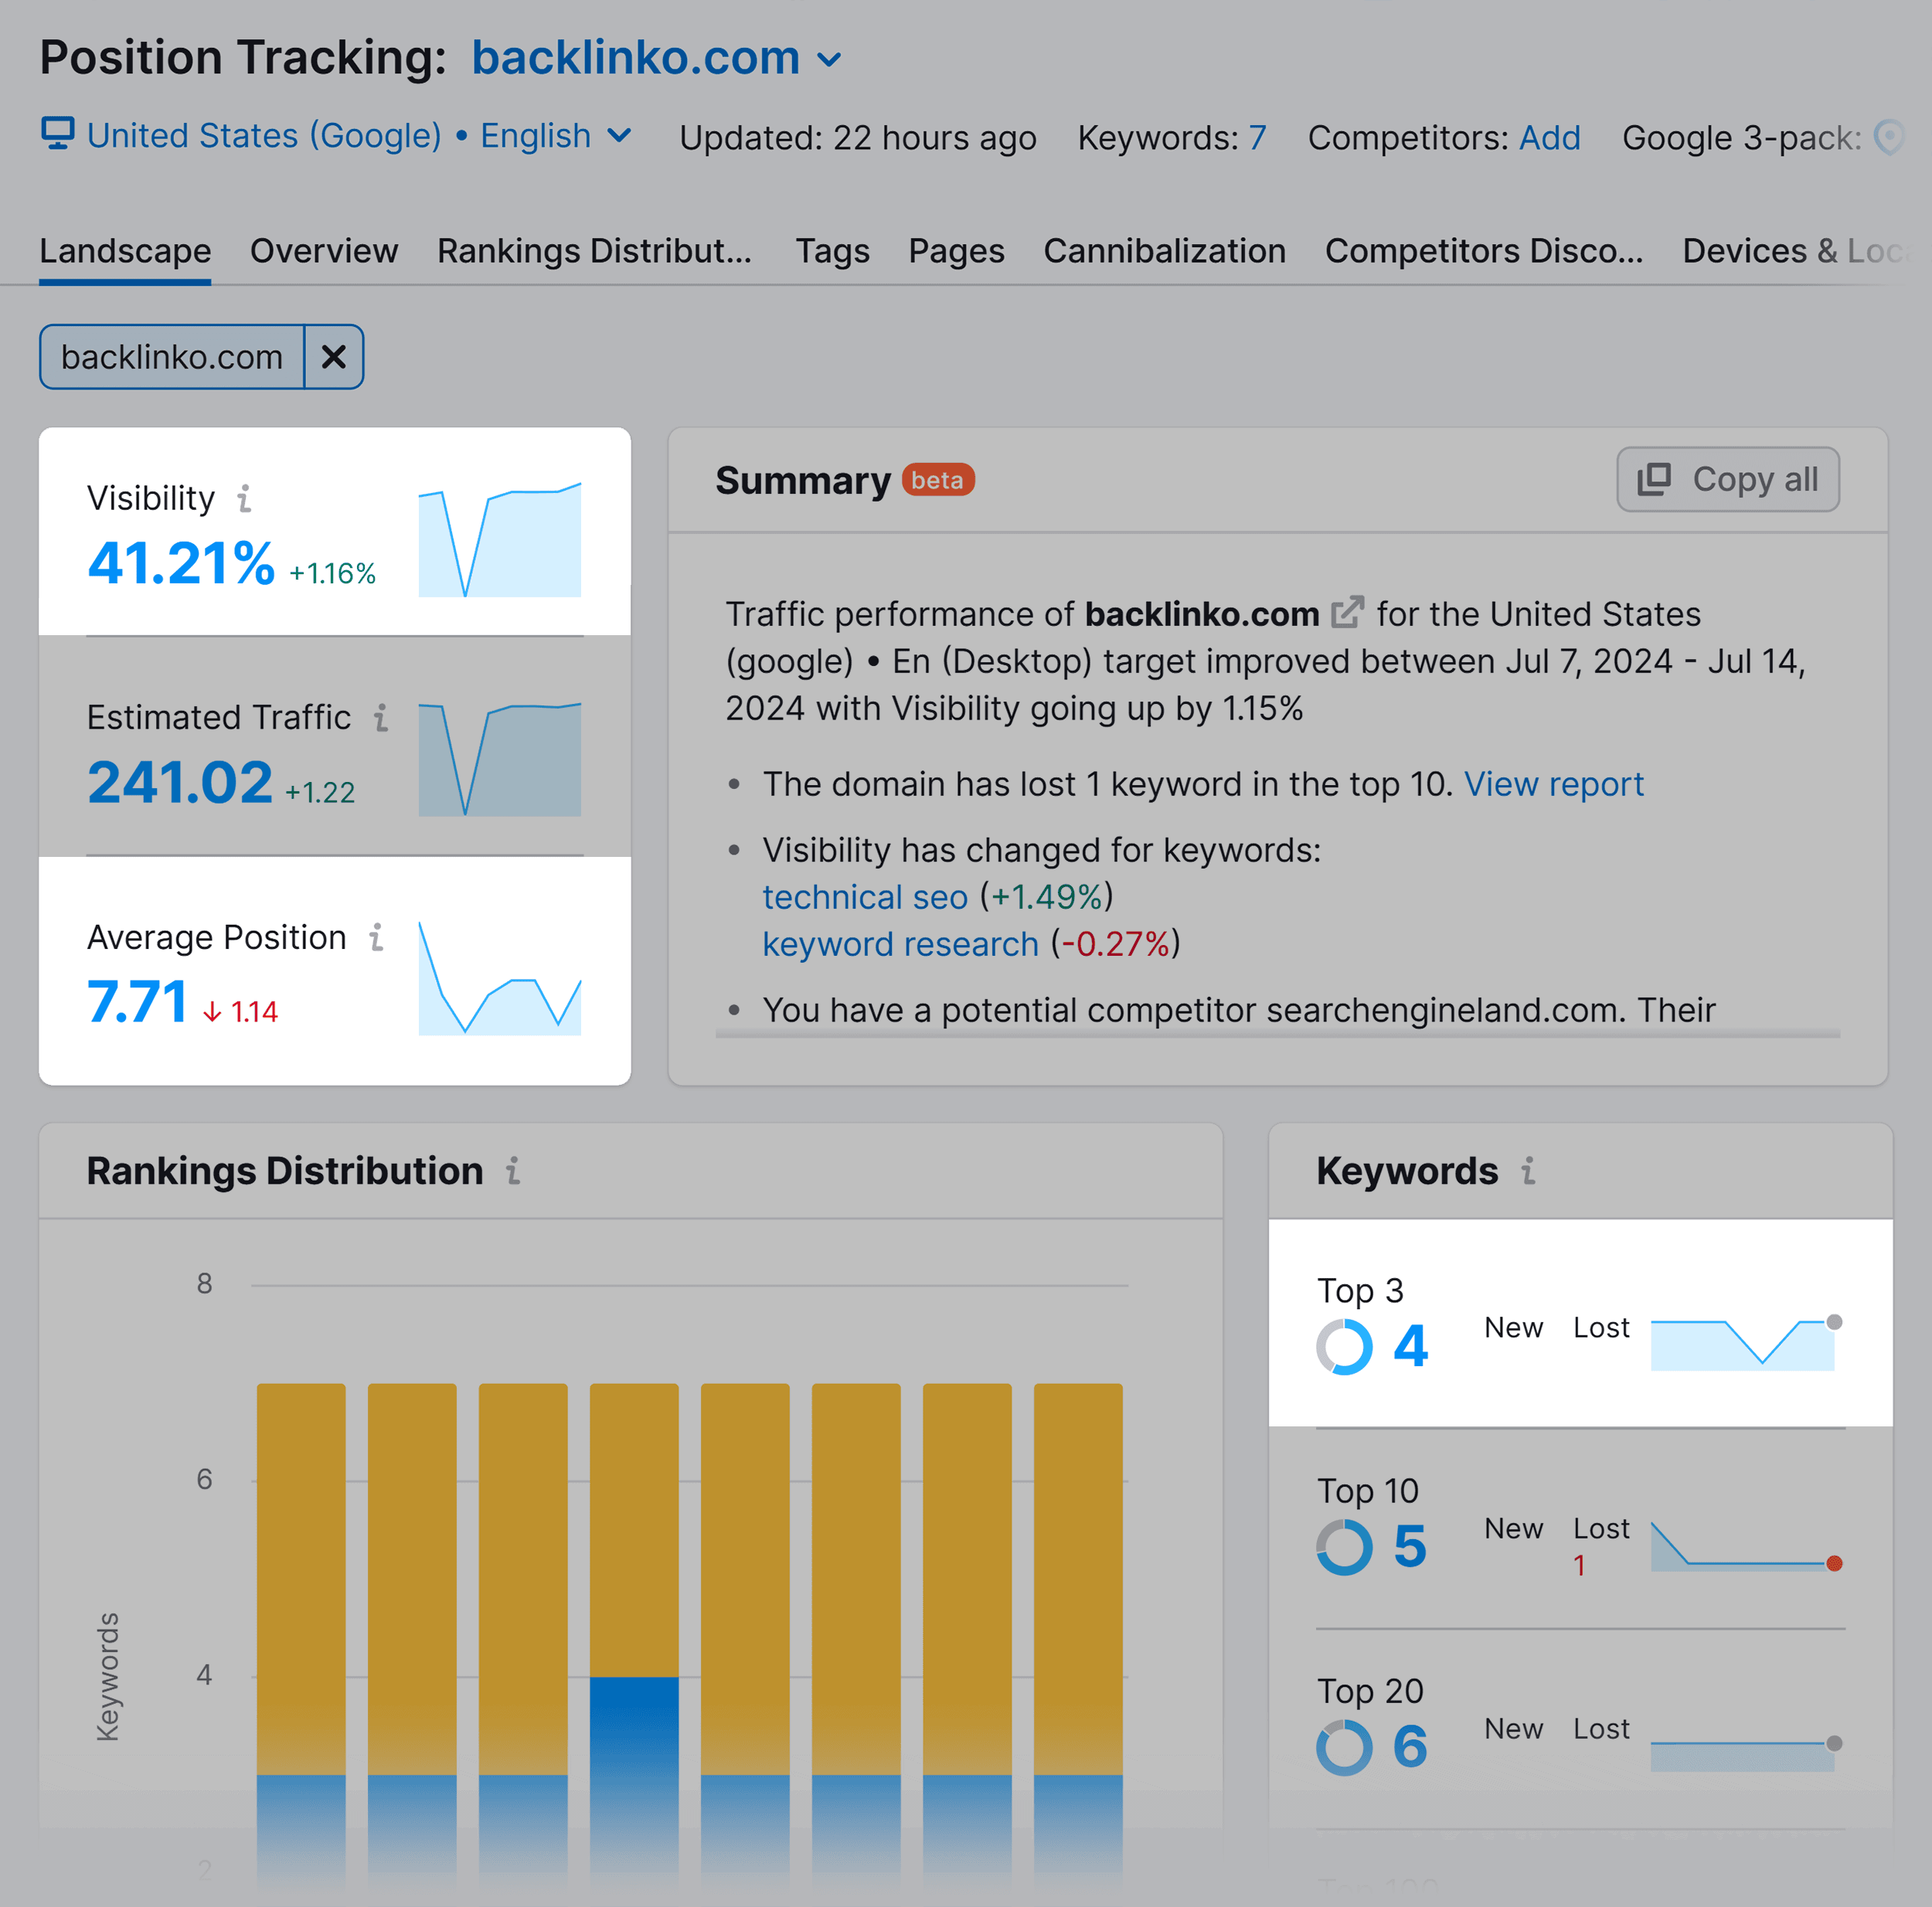Click Add next to Competitors
The height and width of the screenshot is (1907, 1932).
click(1549, 137)
